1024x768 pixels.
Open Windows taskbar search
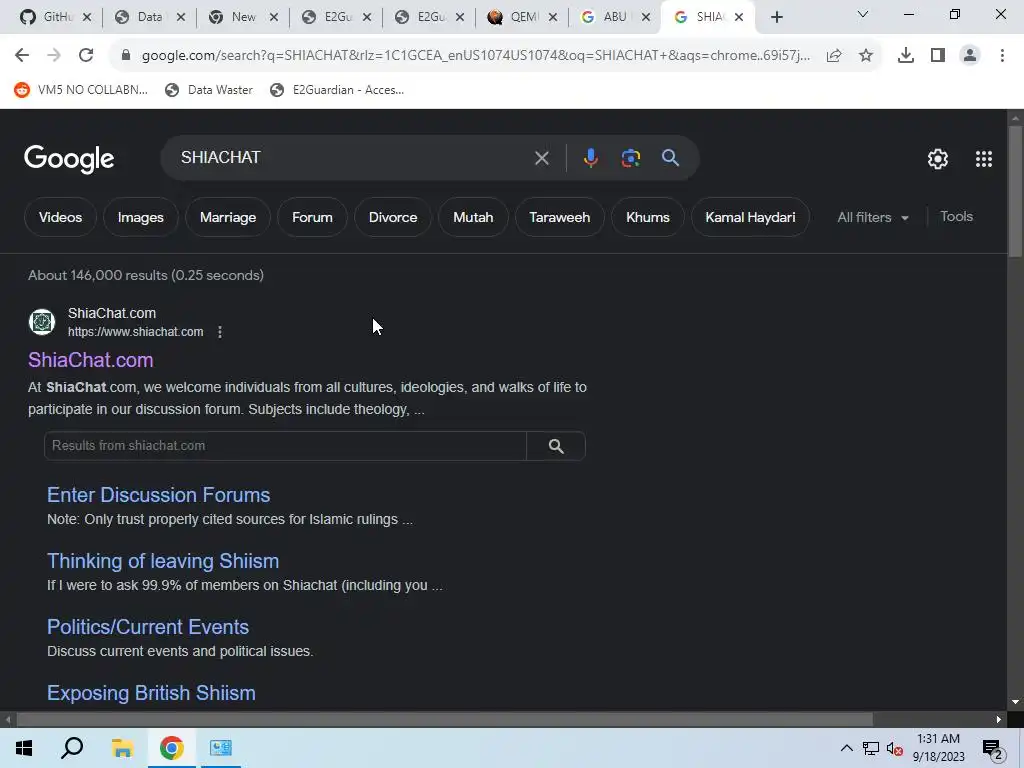pyautogui.click(x=72, y=748)
